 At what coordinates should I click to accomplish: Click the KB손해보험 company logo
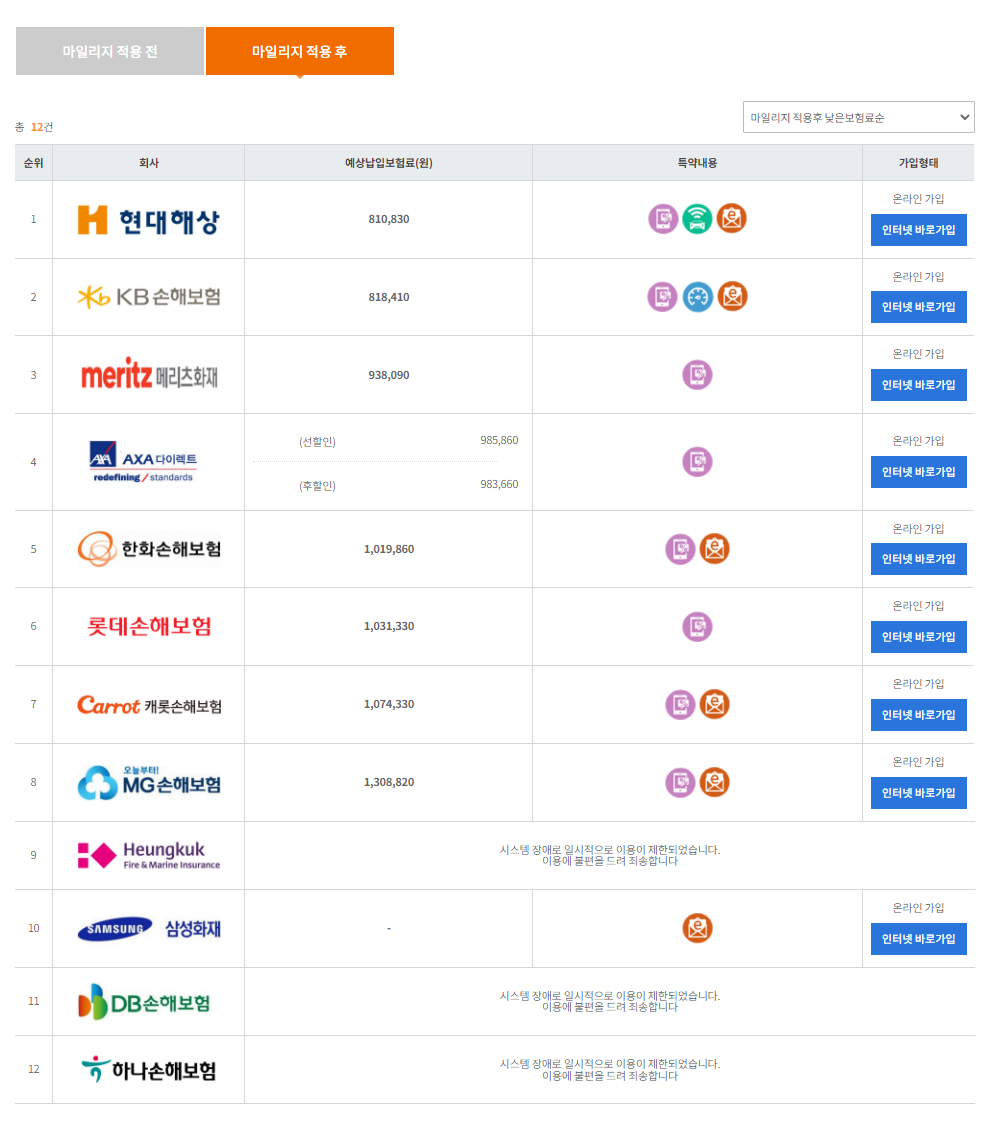tap(148, 297)
